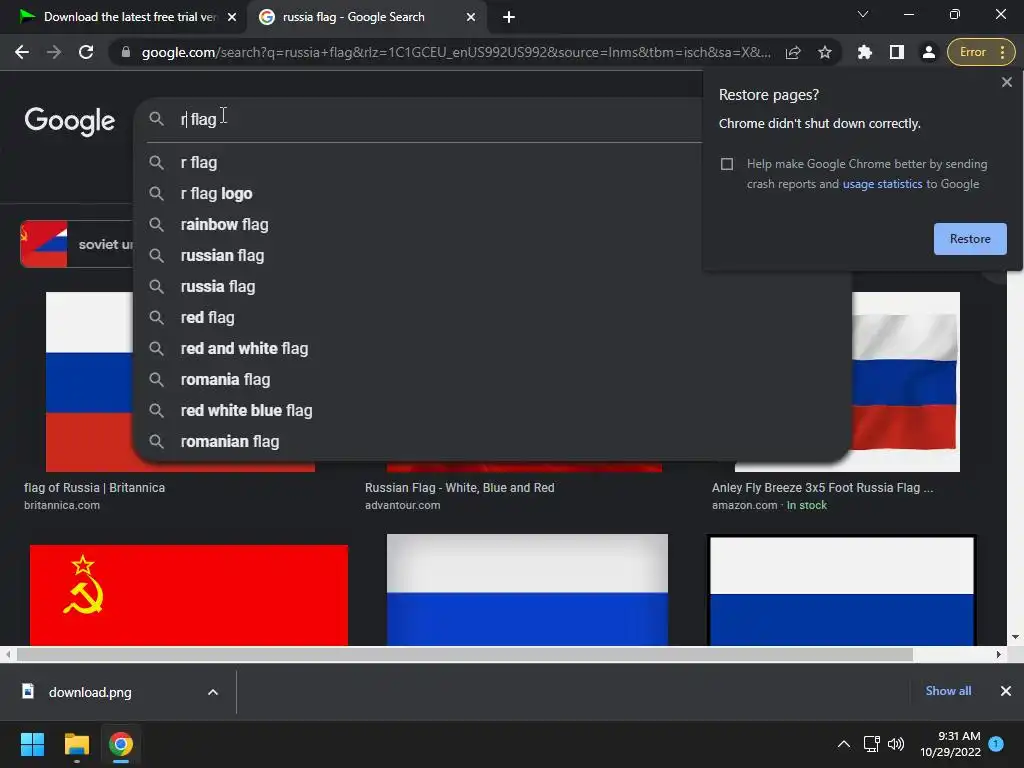Bookmark this page with the star icon
Screen dimensions: 1024x768
[x=825, y=52]
